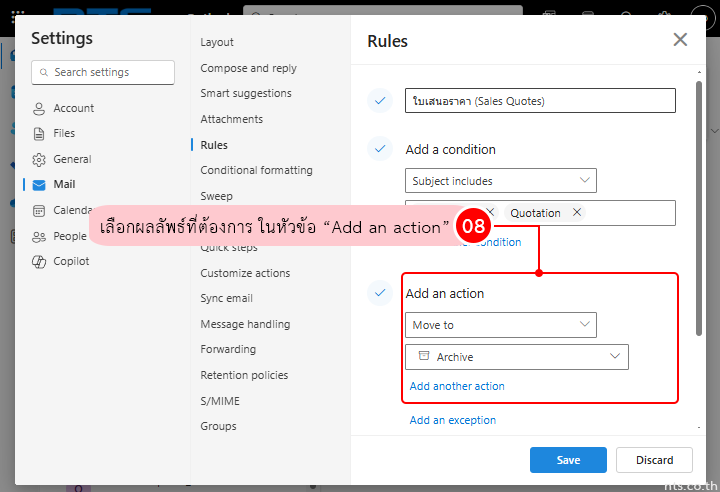Viewport: 720px width, 492px height.
Task: Click the Copilot icon in sidebar
Action: (x=39, y=262)
